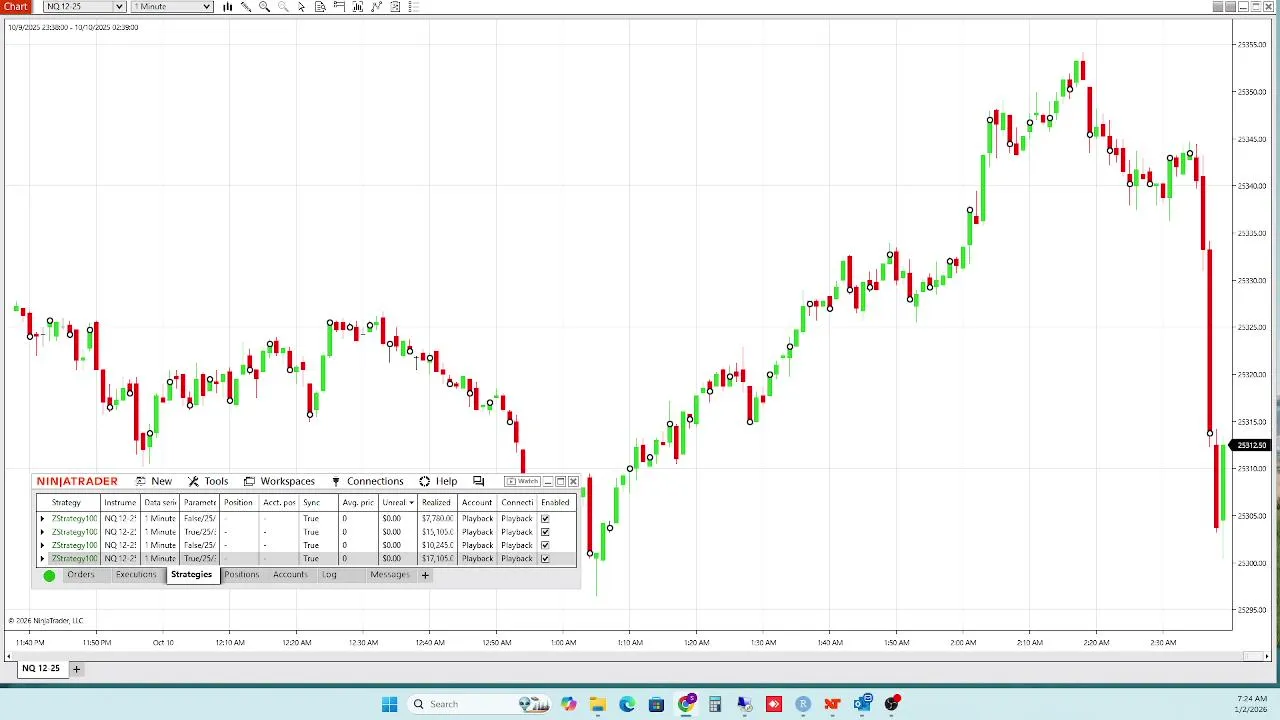Open the Workspaces menu

pos(279,481)
